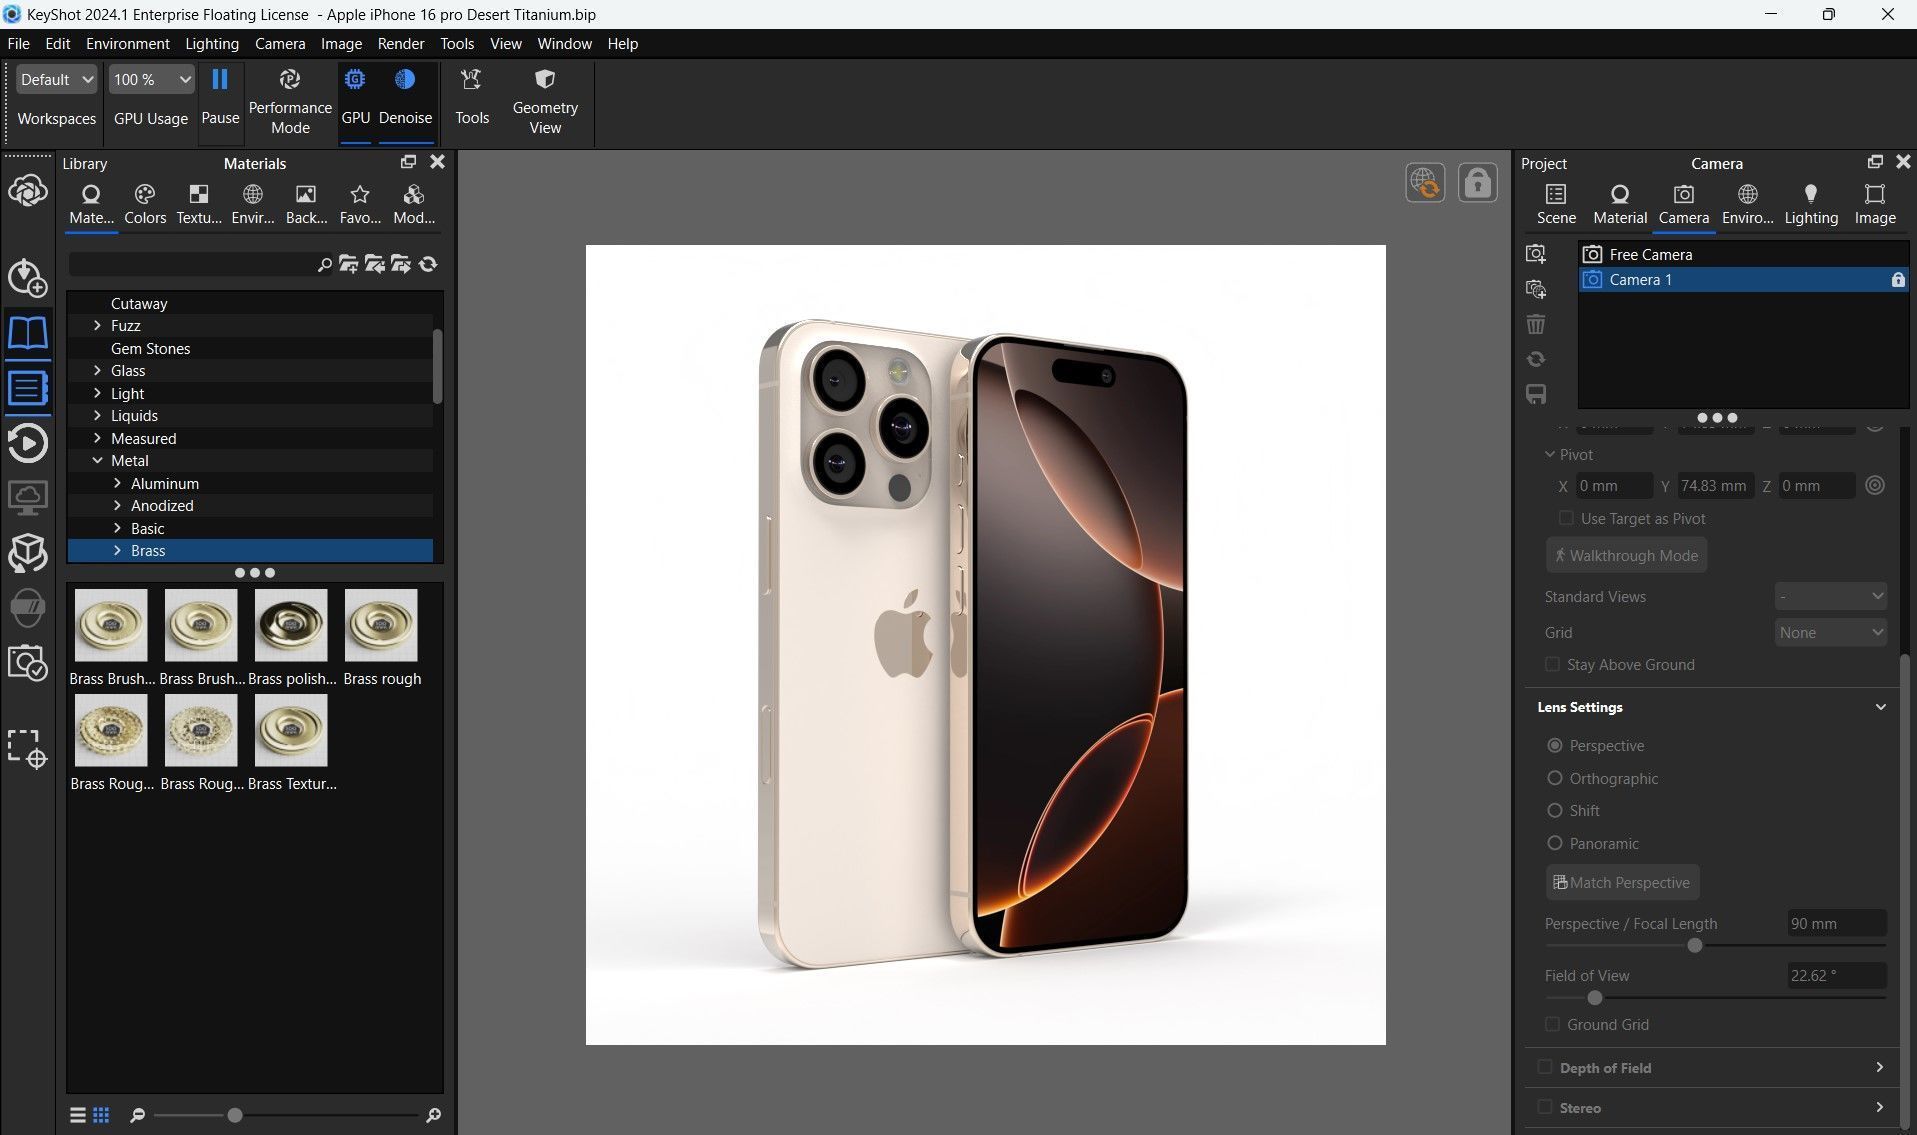Toggle the Library book icon
The width and height of the screenshot is (1917, 1135).
[x=28, y=332]
